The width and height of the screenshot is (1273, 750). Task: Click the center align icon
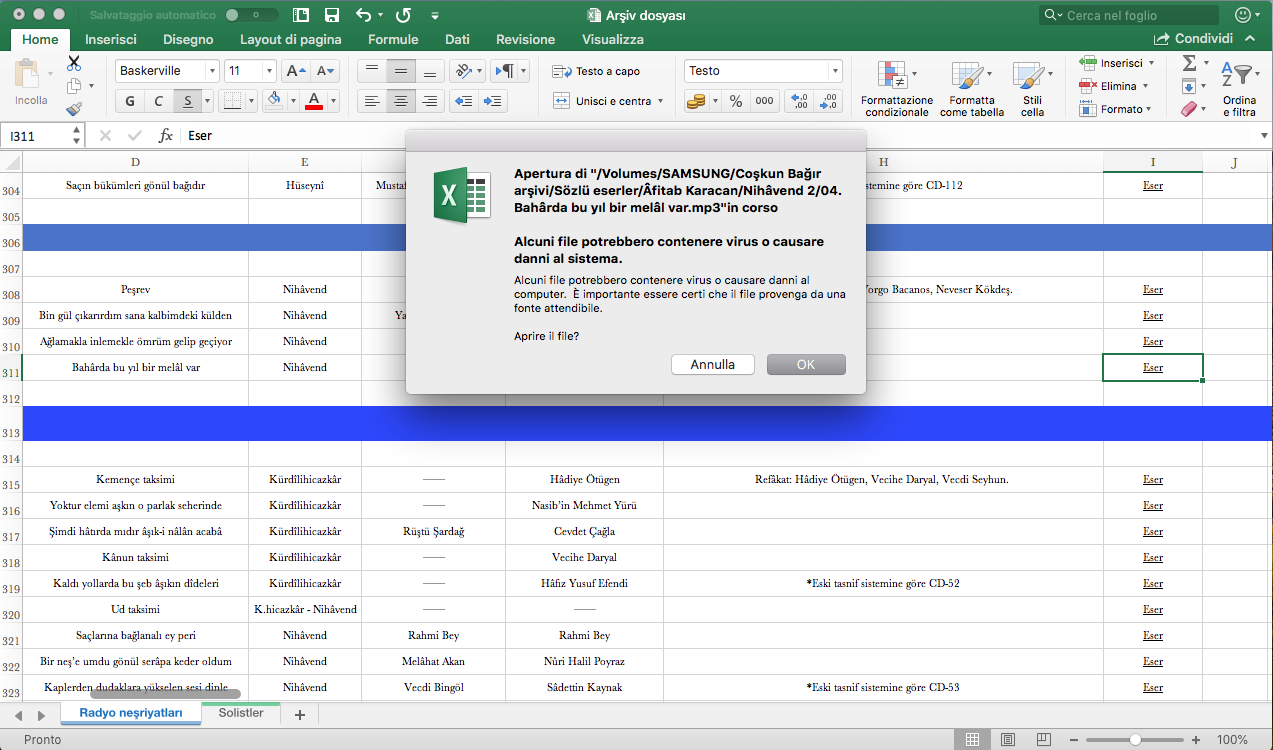[x=401, y=101]
